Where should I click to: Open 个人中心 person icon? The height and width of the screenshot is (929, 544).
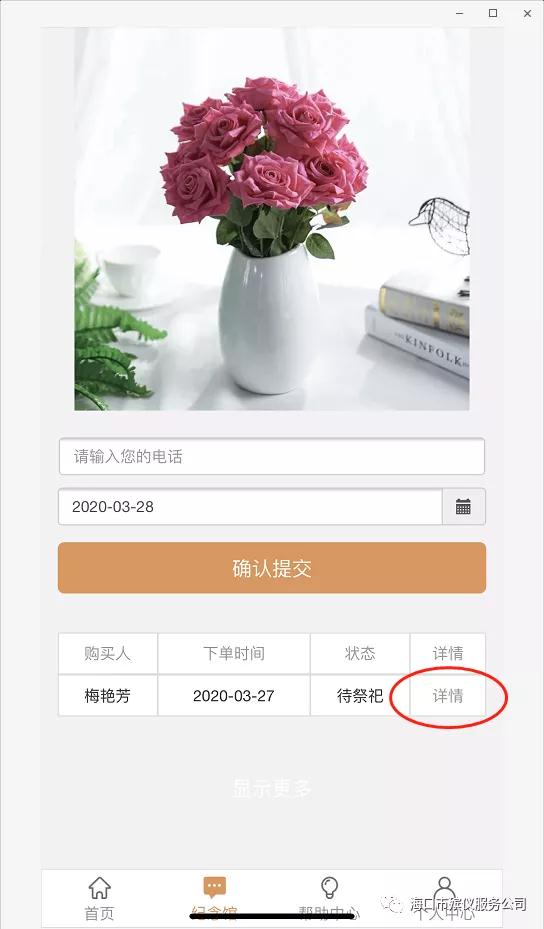(444, 888)
